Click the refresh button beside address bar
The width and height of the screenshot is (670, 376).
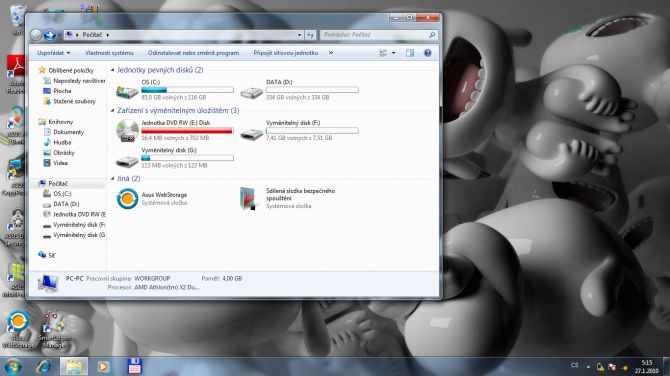click(x=311, y=35)
